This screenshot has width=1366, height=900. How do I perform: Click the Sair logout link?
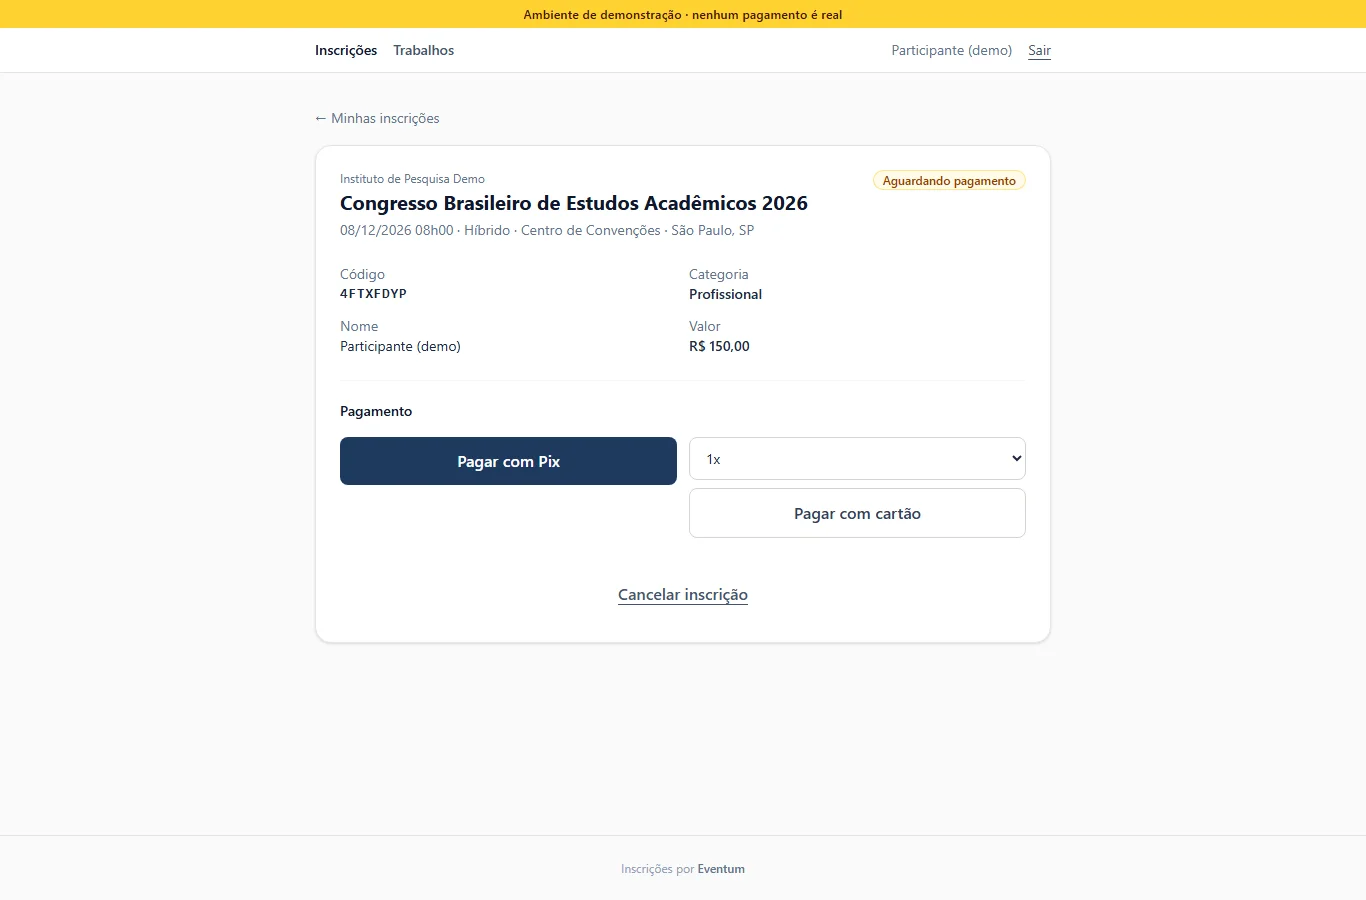tap(1039, 50)
